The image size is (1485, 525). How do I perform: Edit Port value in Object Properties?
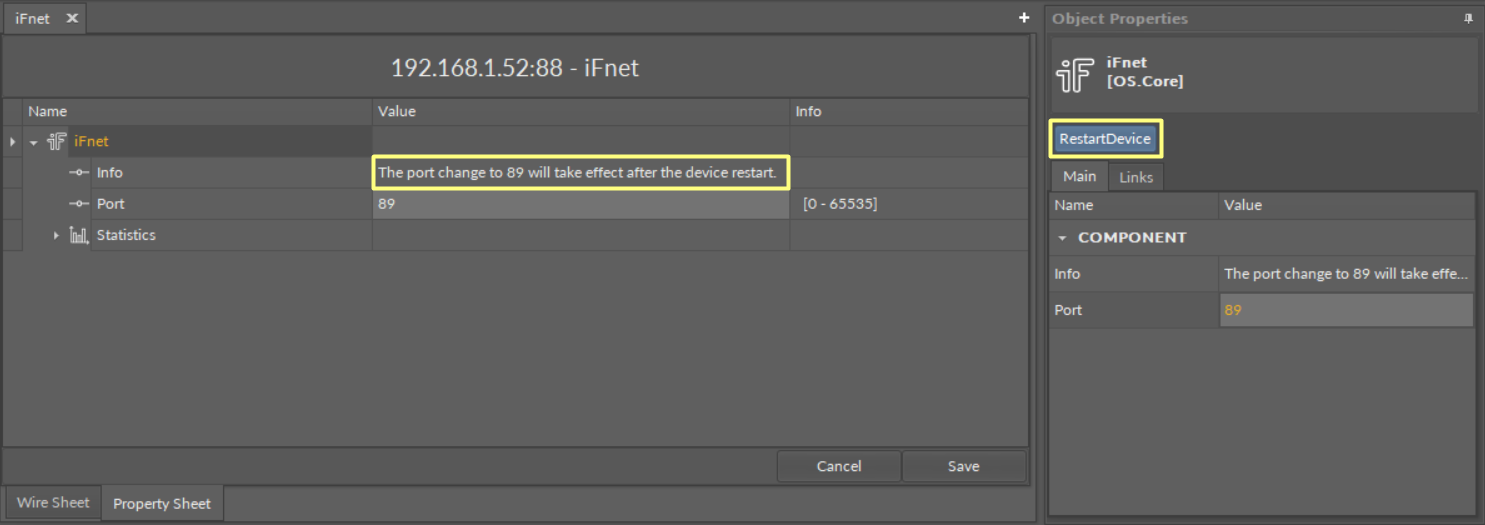tap(1345, 310)
